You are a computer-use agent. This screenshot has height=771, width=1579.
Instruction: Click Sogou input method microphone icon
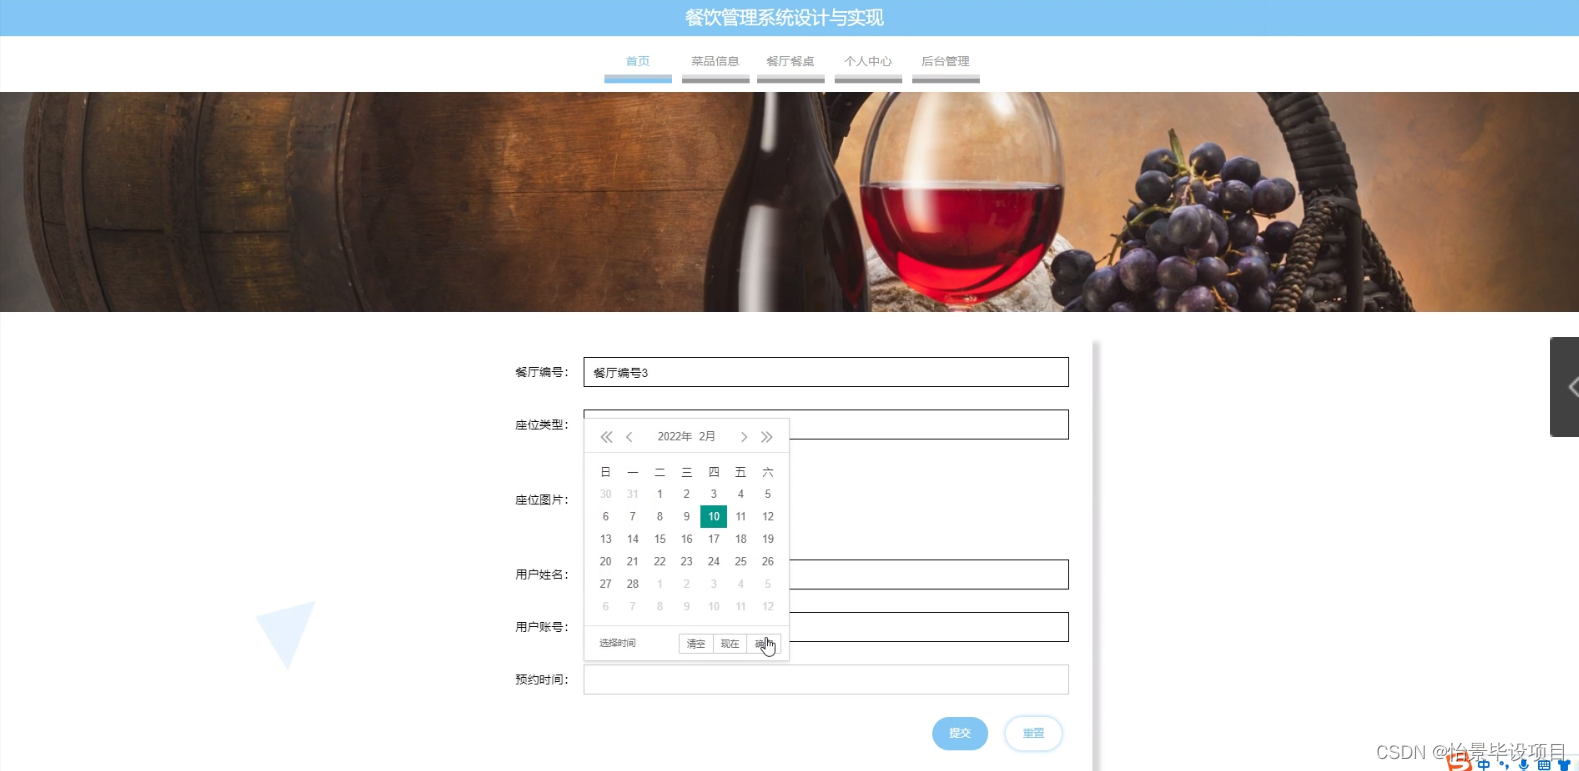click(x=1524, y=764)
